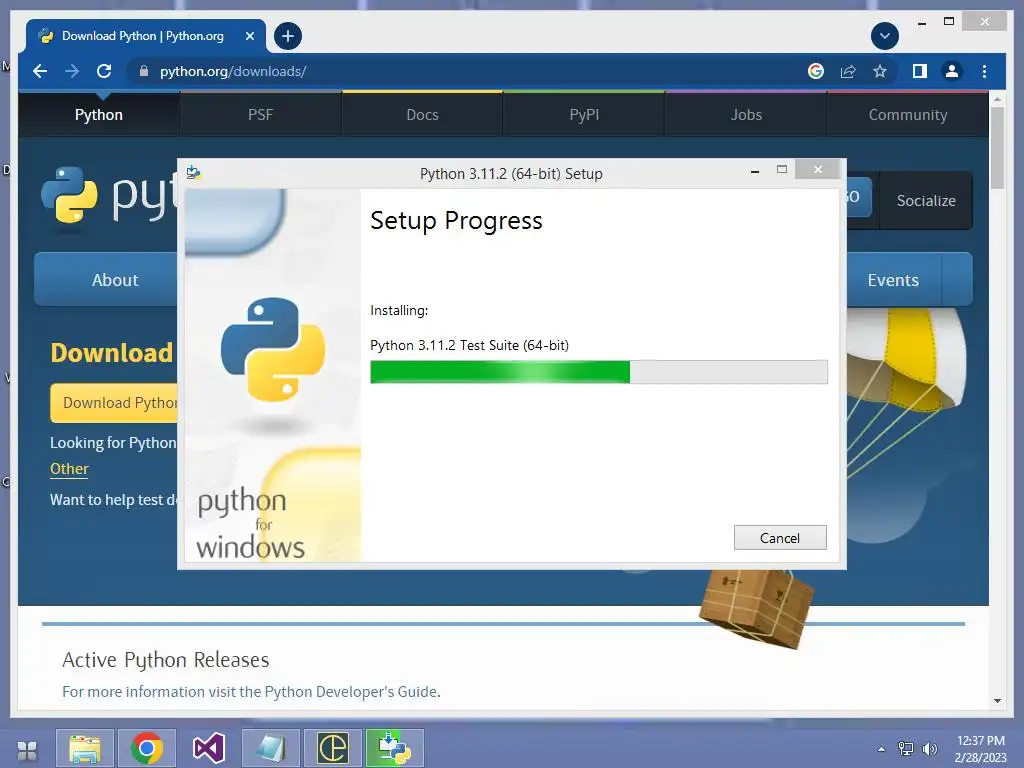The image size is (1024, 768).
Task: Click the yellow Download Python button
Action: pyautogui.click(x=115, y=402)
